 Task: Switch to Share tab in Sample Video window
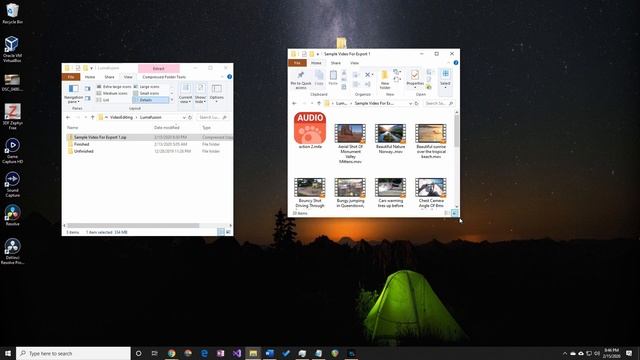coord(336,63)
